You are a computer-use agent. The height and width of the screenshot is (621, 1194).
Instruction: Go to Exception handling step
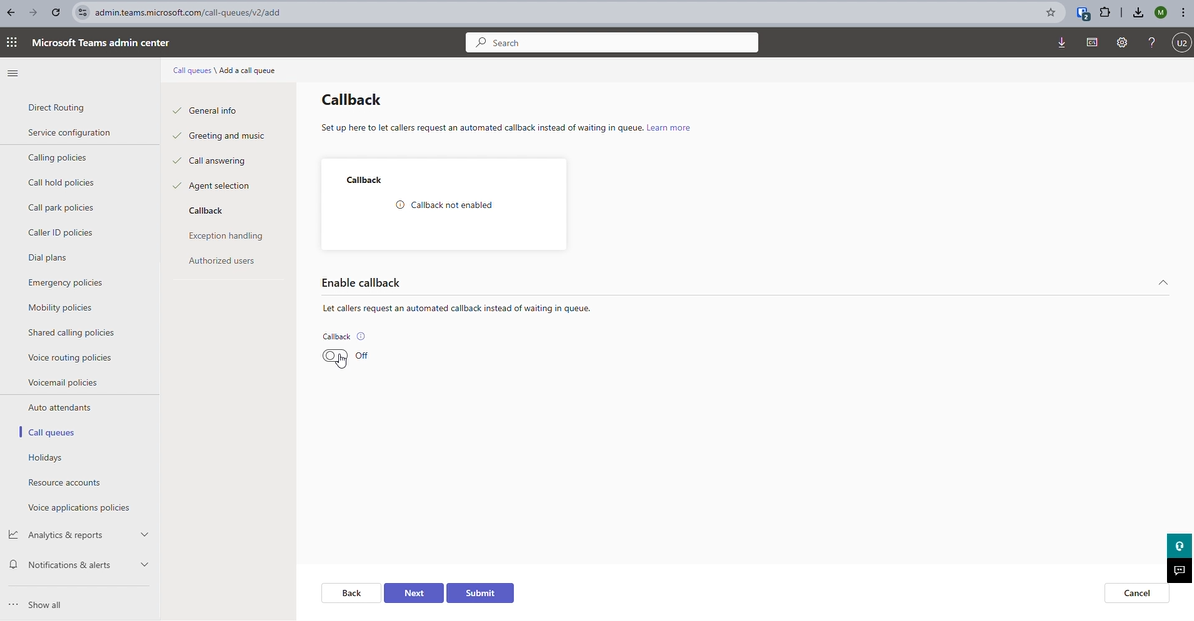225,236
